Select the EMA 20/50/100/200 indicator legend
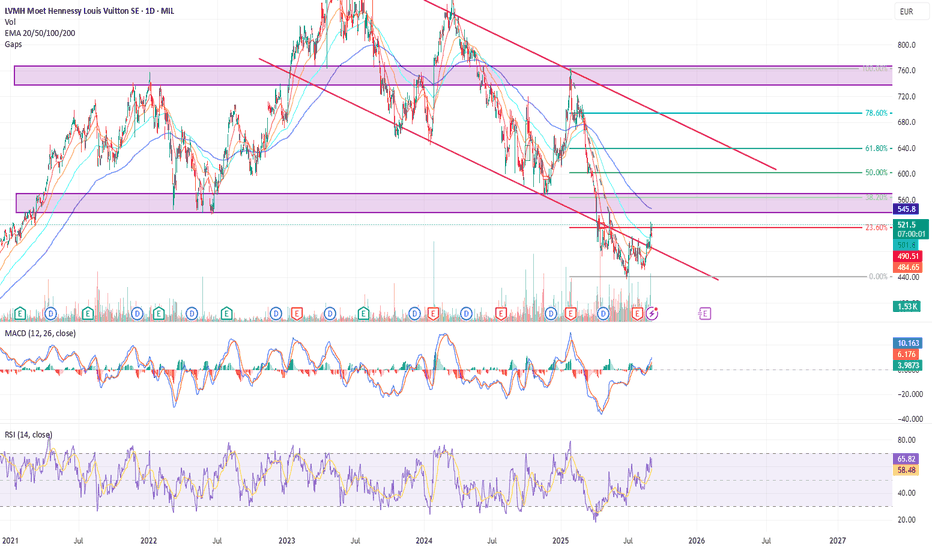Image resolution: width=932 pixels, height=550 pixels. 40,33
